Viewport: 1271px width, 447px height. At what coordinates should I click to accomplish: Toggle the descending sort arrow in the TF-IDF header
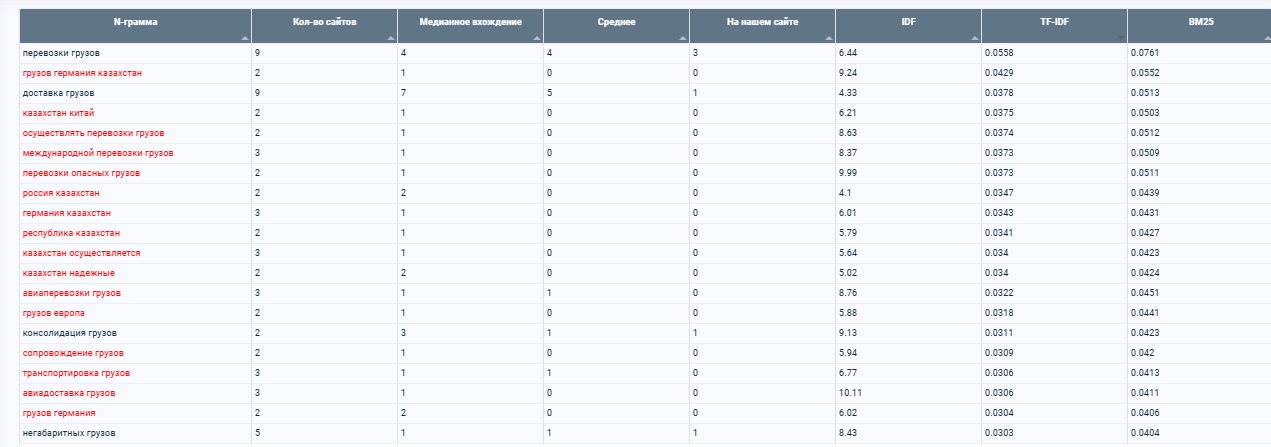(1121, 38)
